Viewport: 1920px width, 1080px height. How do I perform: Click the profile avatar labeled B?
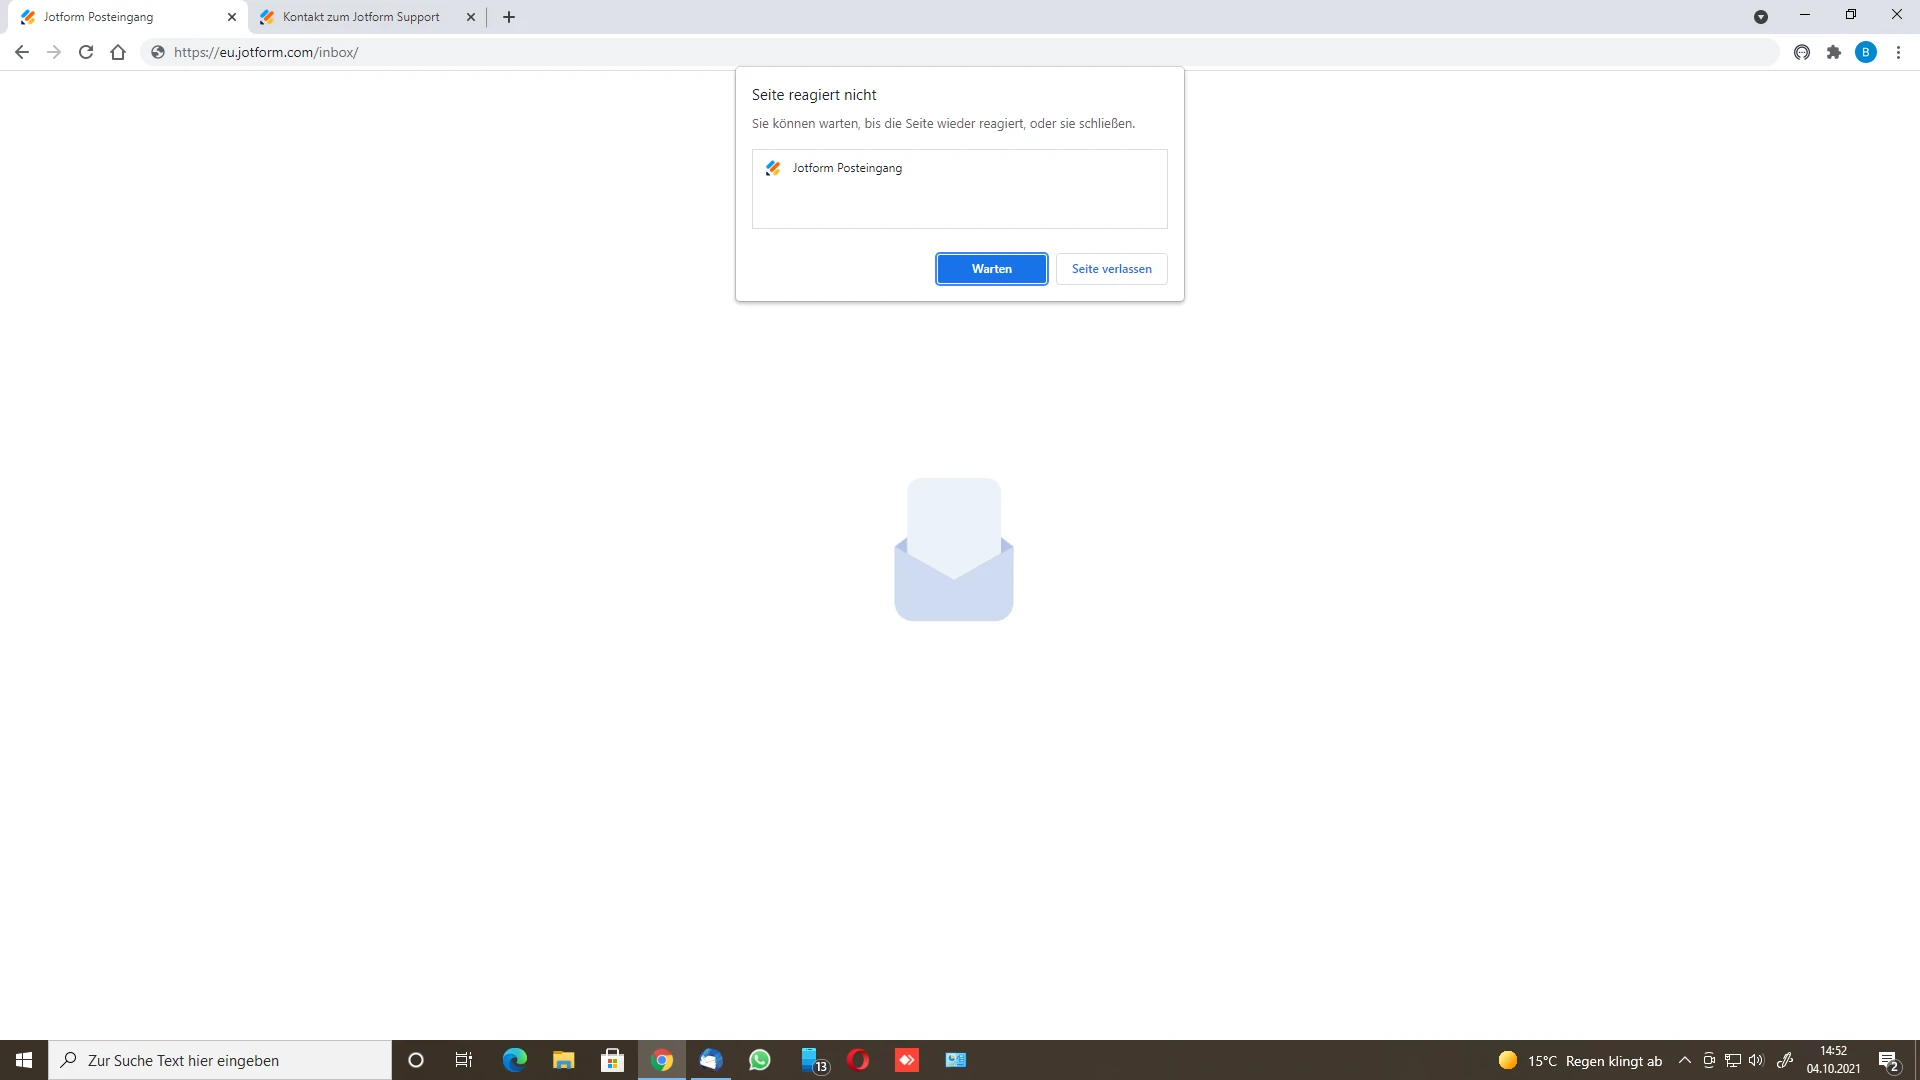point(1867,52)
